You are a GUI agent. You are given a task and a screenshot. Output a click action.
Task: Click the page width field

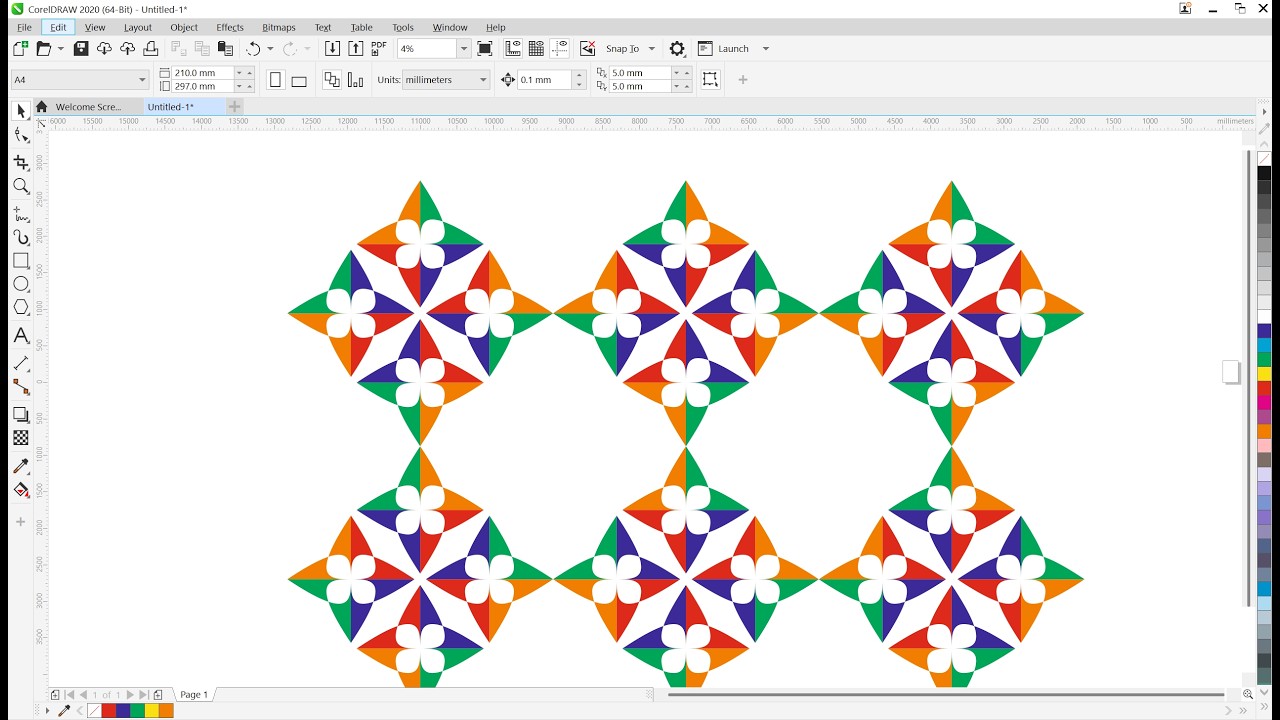coord(203,73)
